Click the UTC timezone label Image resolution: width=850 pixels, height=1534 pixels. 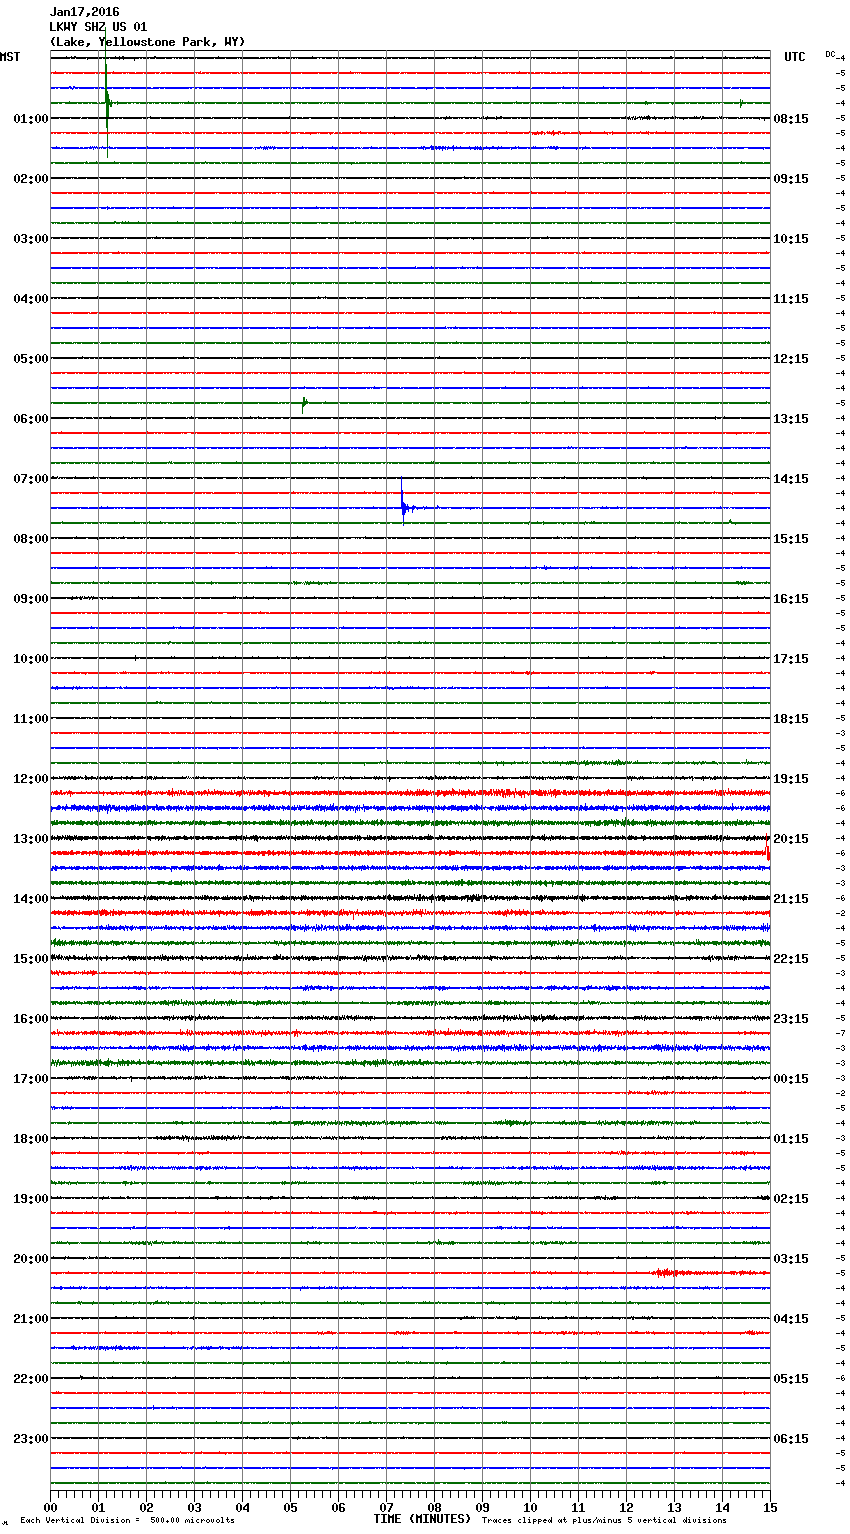point(795,57)
